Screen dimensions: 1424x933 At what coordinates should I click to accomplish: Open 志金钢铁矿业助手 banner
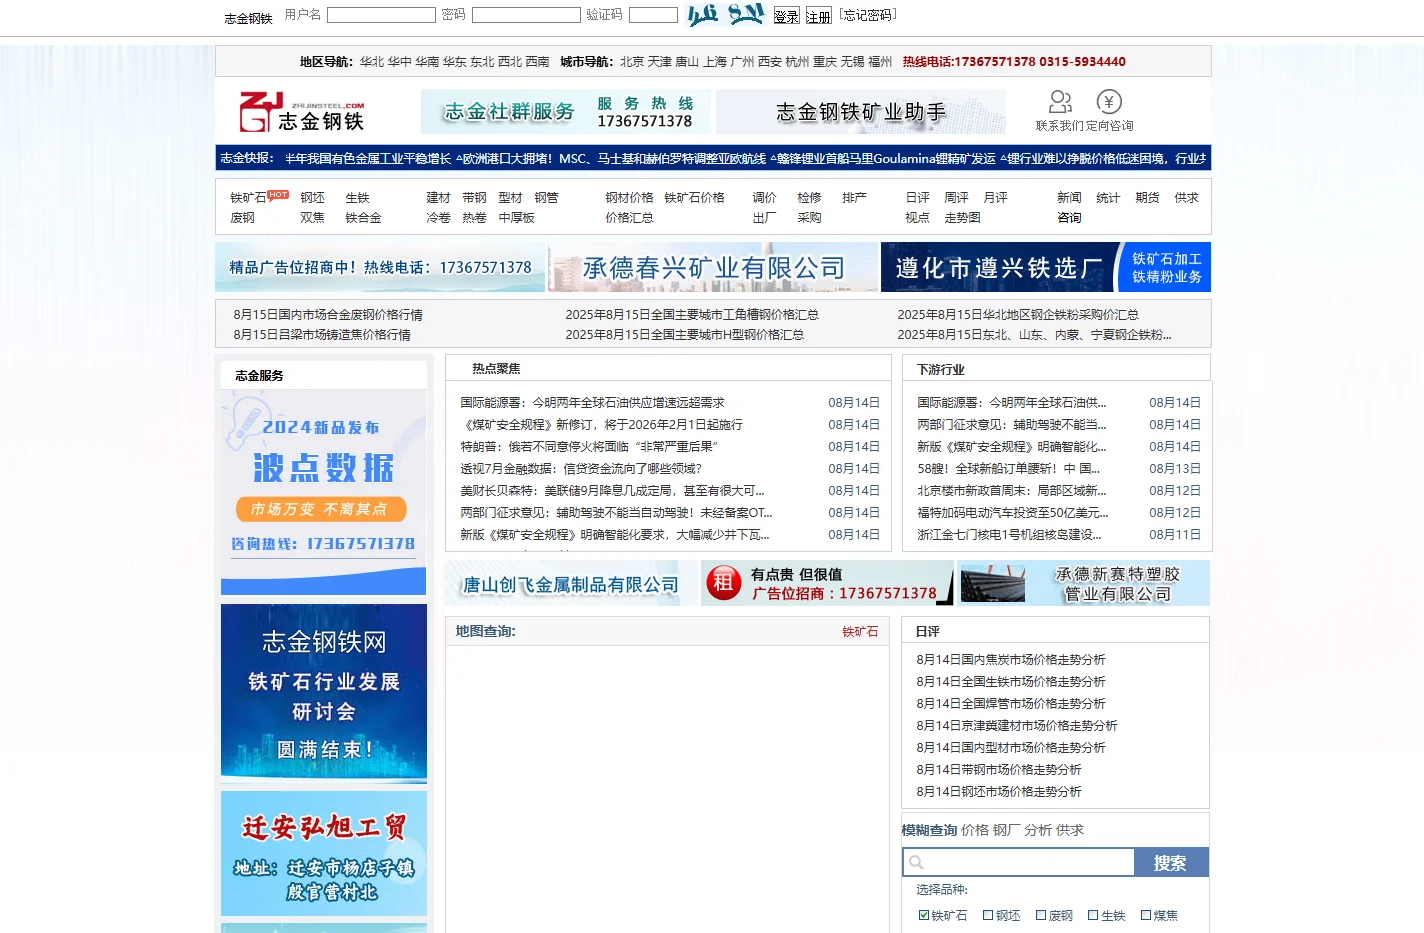click(861, 111)
